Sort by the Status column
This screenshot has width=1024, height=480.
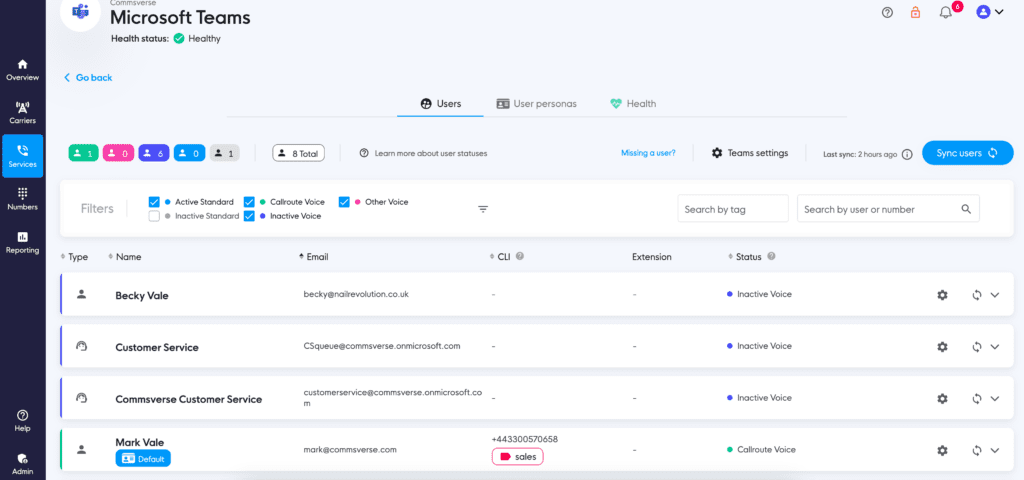point(745,257)
